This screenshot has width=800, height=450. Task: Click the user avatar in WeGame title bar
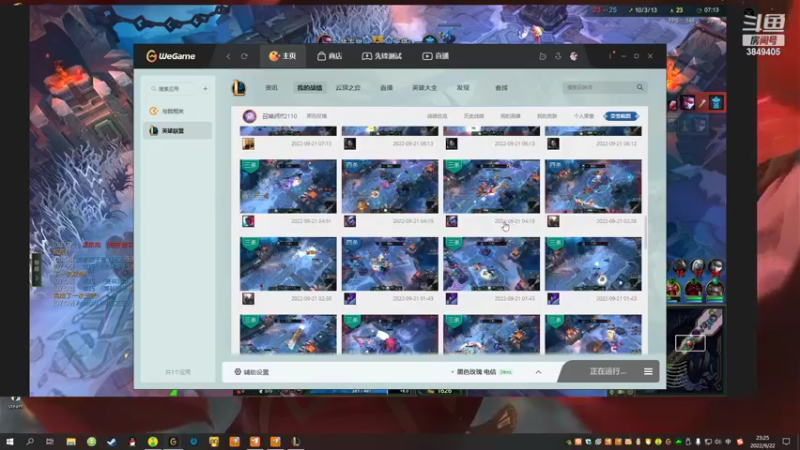coord(574,56)
